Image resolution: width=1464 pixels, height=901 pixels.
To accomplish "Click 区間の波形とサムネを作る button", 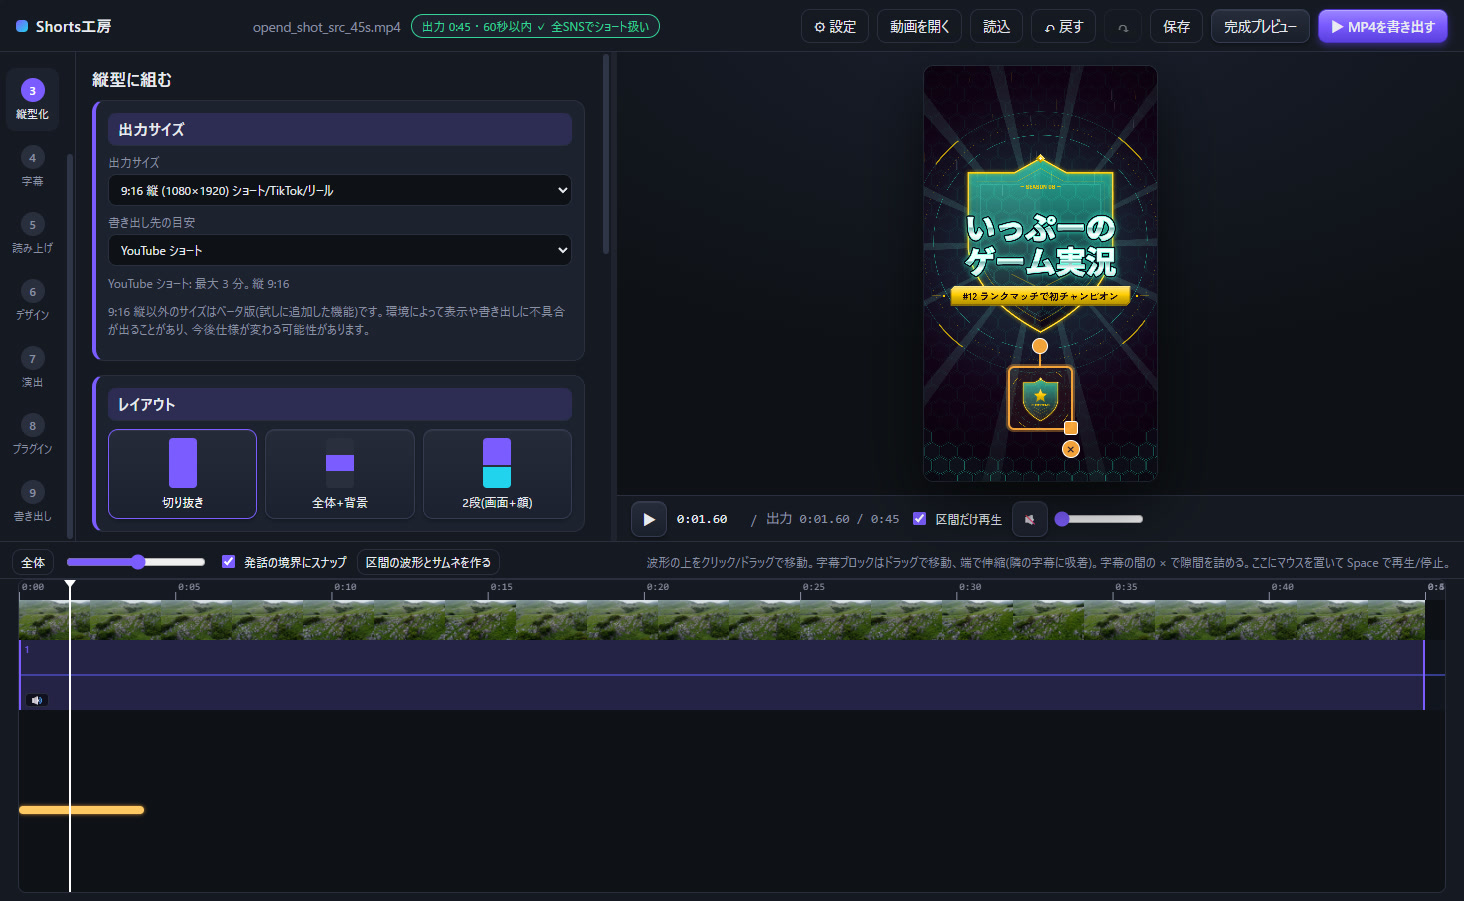I will point(428,562).
